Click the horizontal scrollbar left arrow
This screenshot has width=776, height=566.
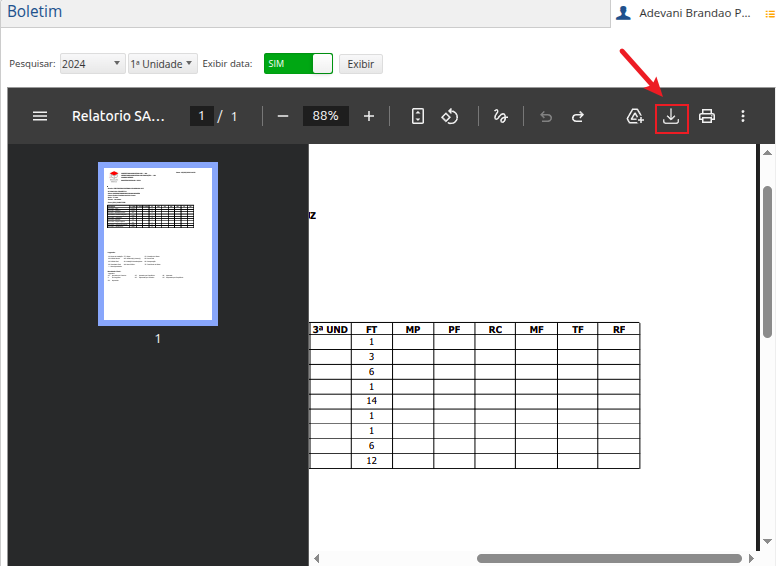click(x=317, y=559)
